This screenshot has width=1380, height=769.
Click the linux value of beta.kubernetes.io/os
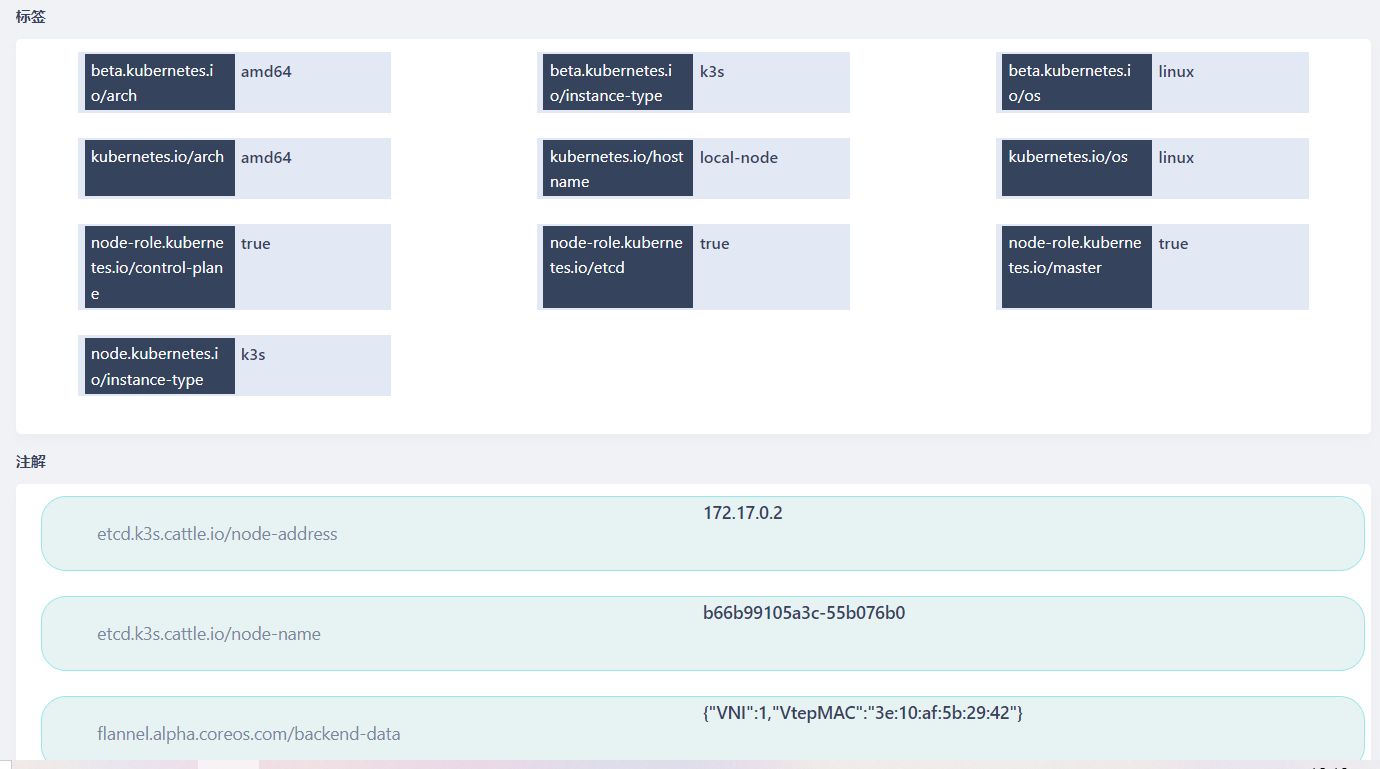point(1176,72)
